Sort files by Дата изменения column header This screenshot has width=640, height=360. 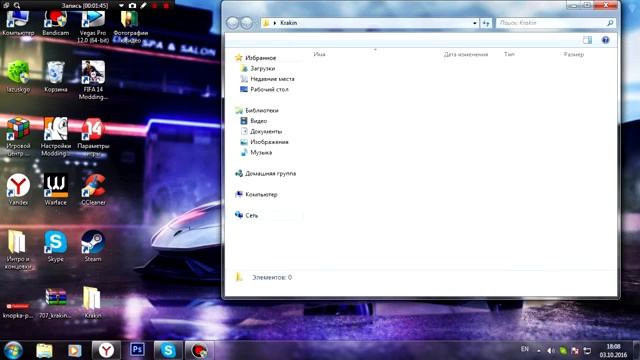click(466, 54)
